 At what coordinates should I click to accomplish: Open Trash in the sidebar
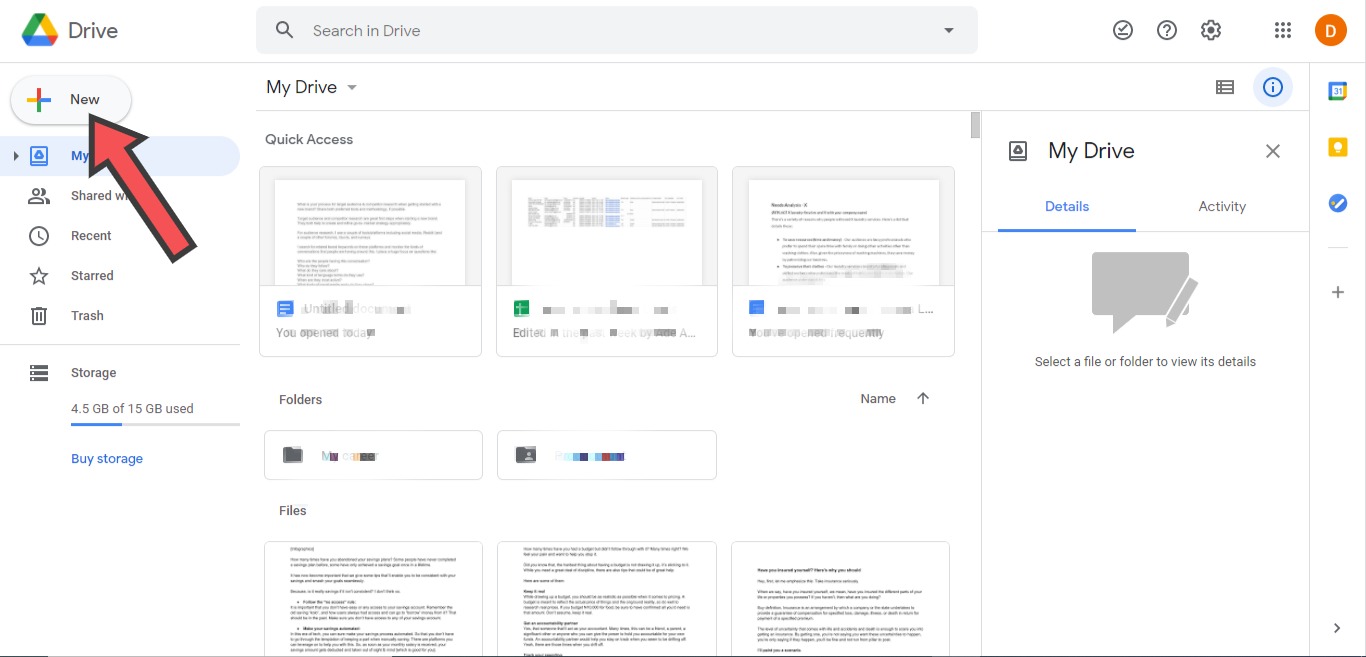[120, 316]
